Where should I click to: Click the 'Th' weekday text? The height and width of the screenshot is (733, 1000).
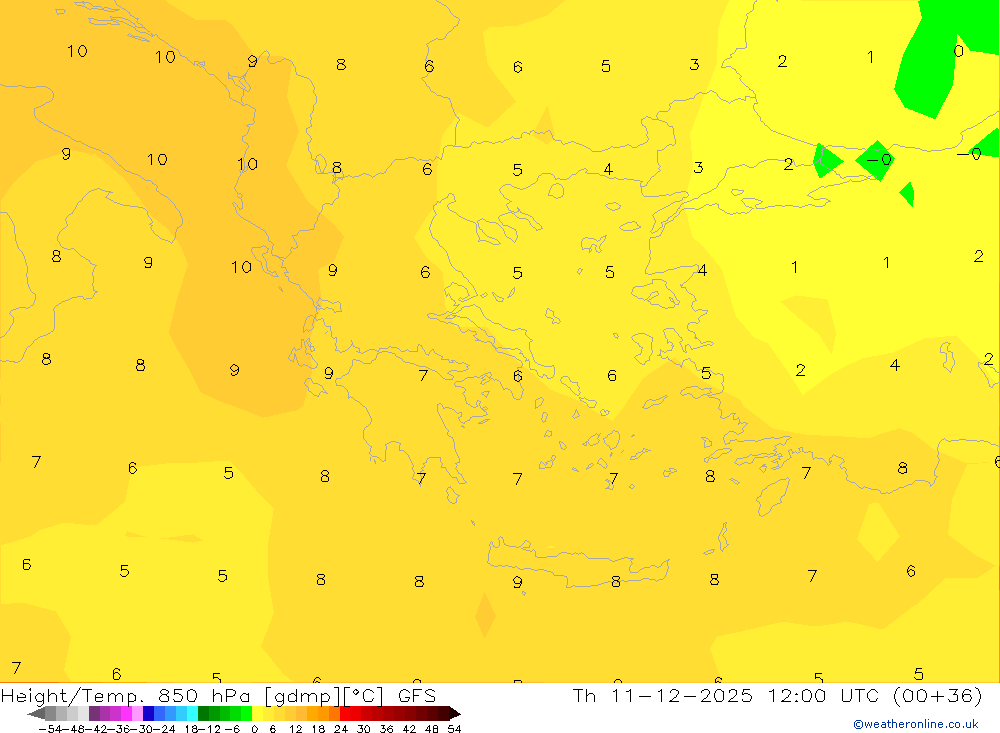(584, 695)
